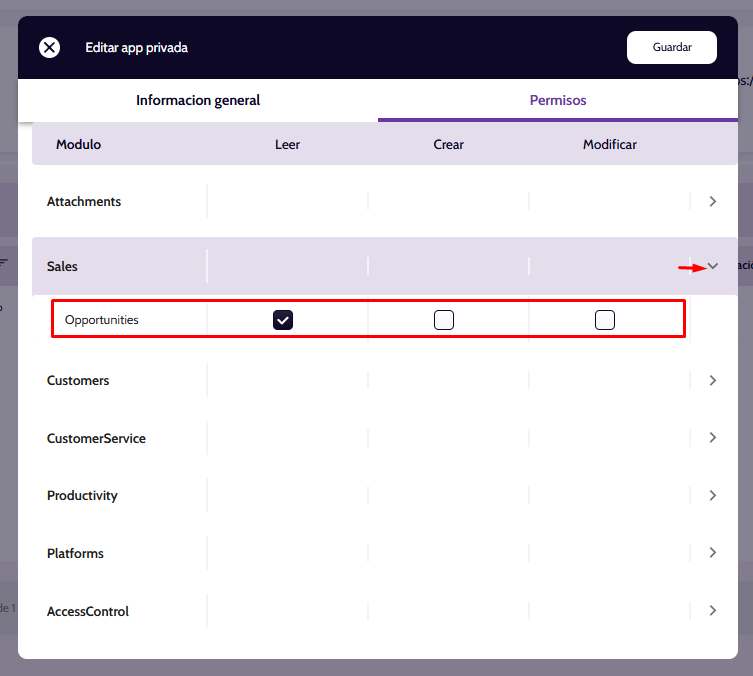753x676 pixels.
Task: Select the Permisos tab
Action: [557, 100]
